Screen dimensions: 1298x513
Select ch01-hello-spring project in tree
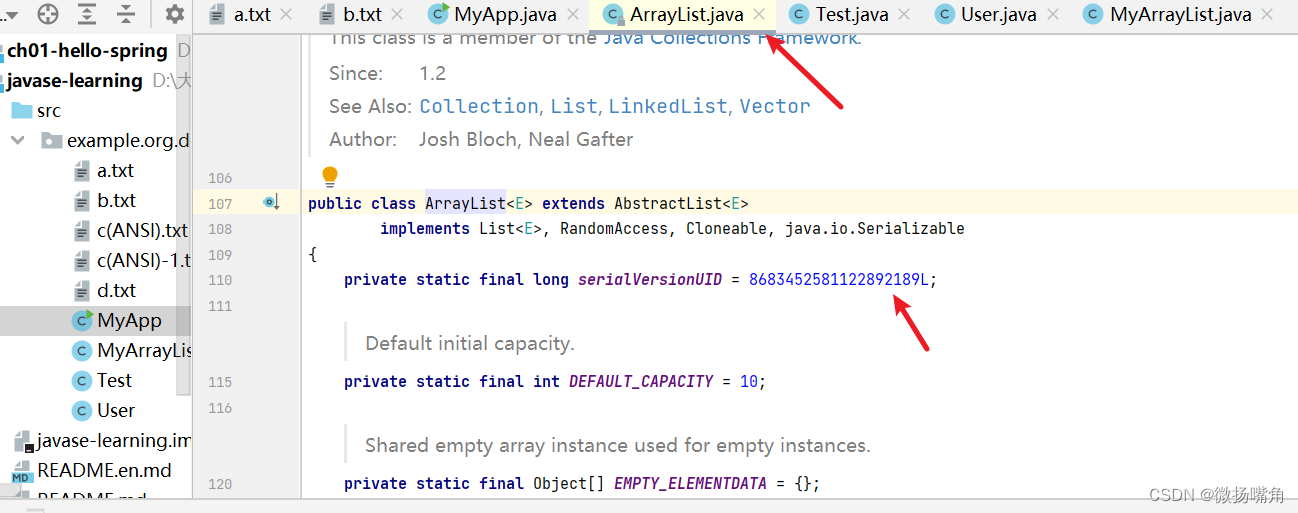point(88,50)
